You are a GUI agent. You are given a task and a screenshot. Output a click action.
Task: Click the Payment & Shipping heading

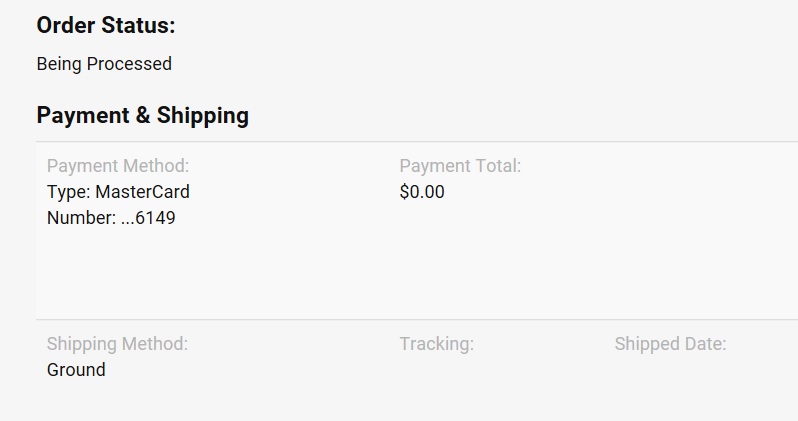coord(142,116)
